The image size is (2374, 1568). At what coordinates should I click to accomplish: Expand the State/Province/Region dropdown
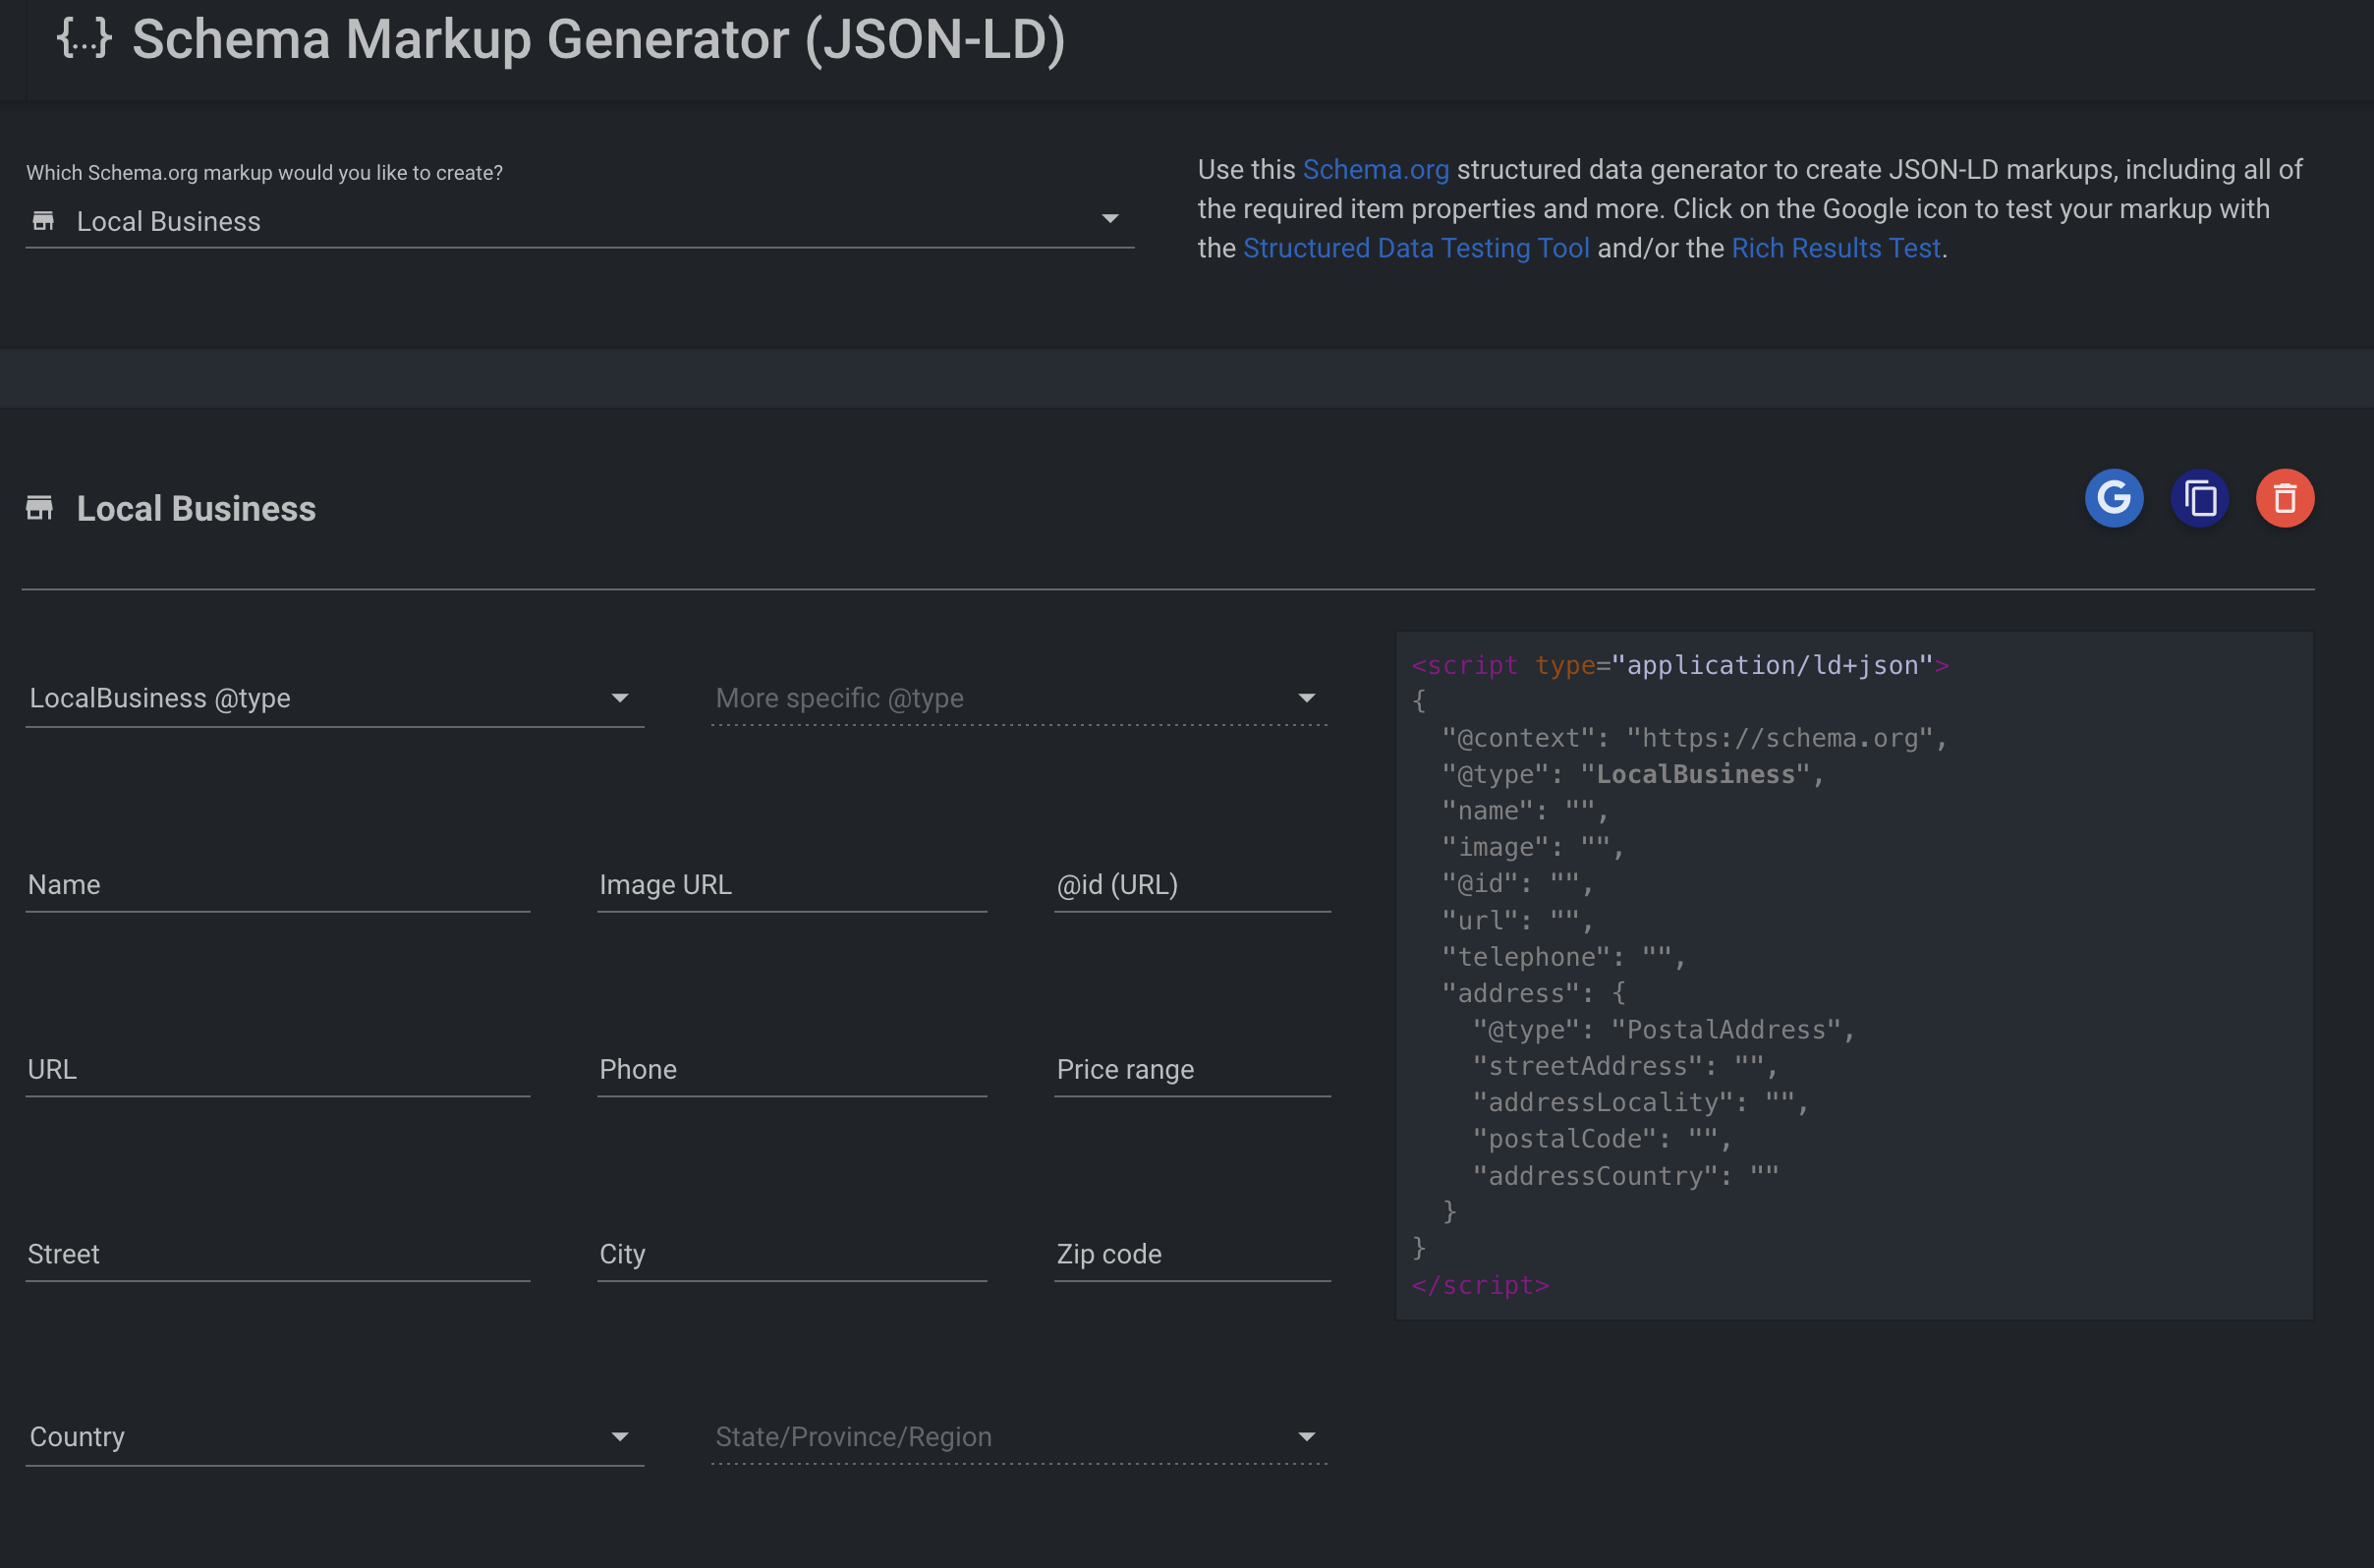click(1019, 1437)
